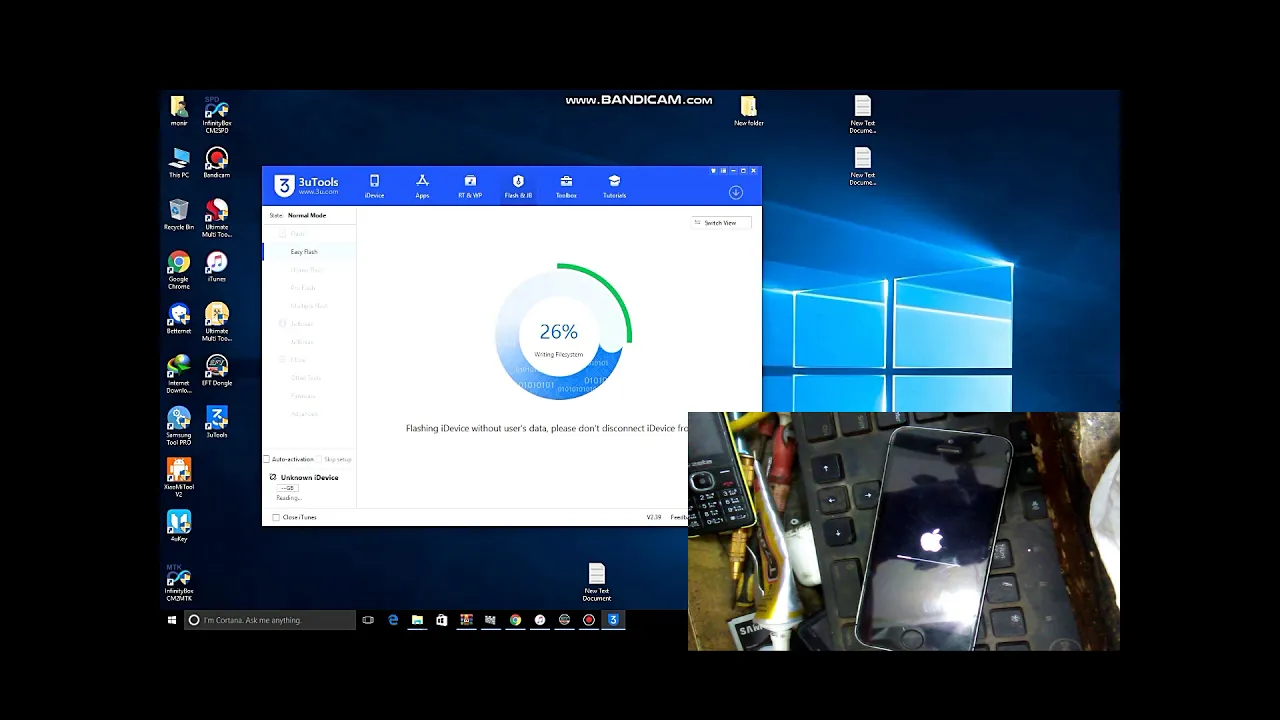Screen dimensions: 1280x720
Task: Open the New Text Document below 3uTools window
Action: click(597, 582)
